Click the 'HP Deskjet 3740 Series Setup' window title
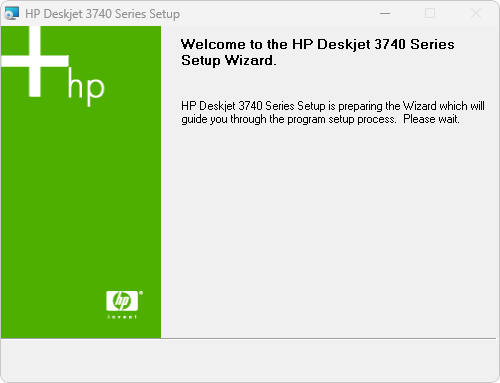Screen dimensions: 500x383 click(x=102, y=14)
